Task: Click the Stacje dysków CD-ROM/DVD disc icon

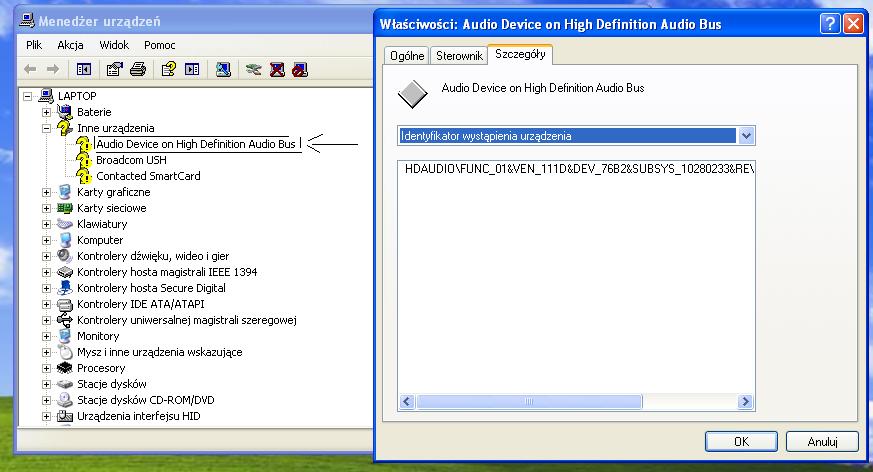Action: pyautogui.click(x=65, y=400)
